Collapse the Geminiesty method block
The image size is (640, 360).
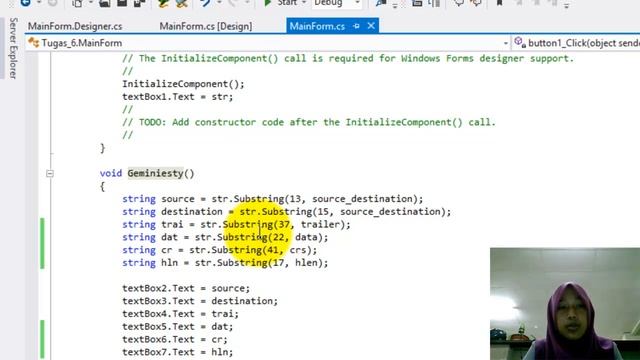click(x=50, y=173)
